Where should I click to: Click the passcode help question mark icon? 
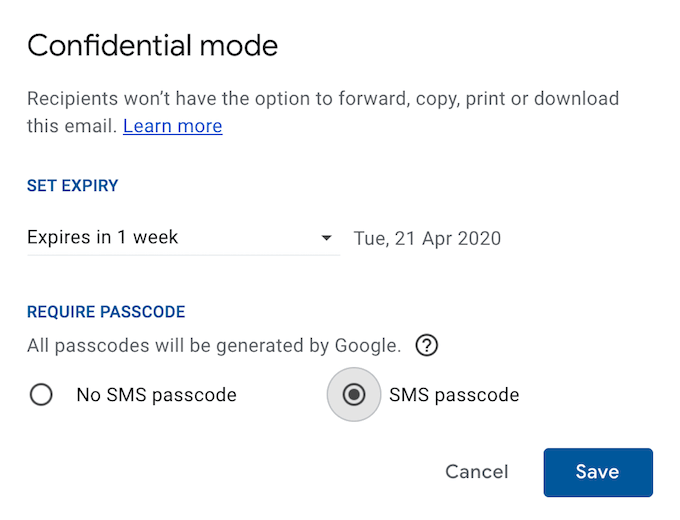coord(428,346)
